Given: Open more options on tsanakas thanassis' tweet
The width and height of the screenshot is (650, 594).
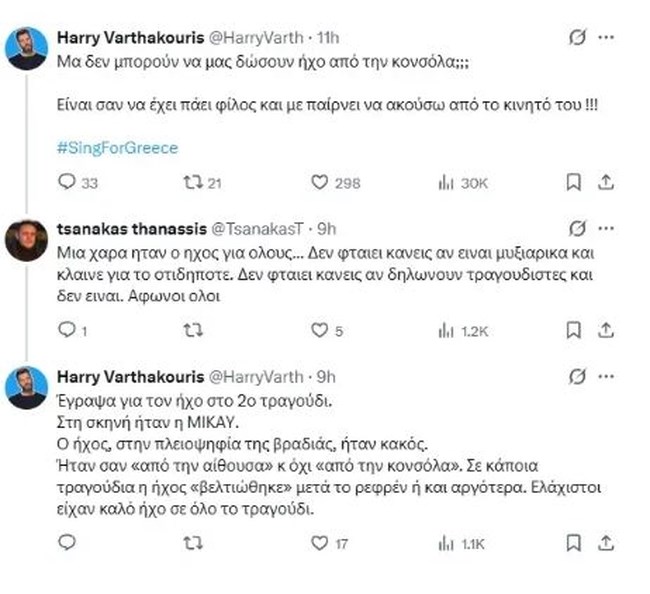Looking at the screenshot, I should 606,228.
